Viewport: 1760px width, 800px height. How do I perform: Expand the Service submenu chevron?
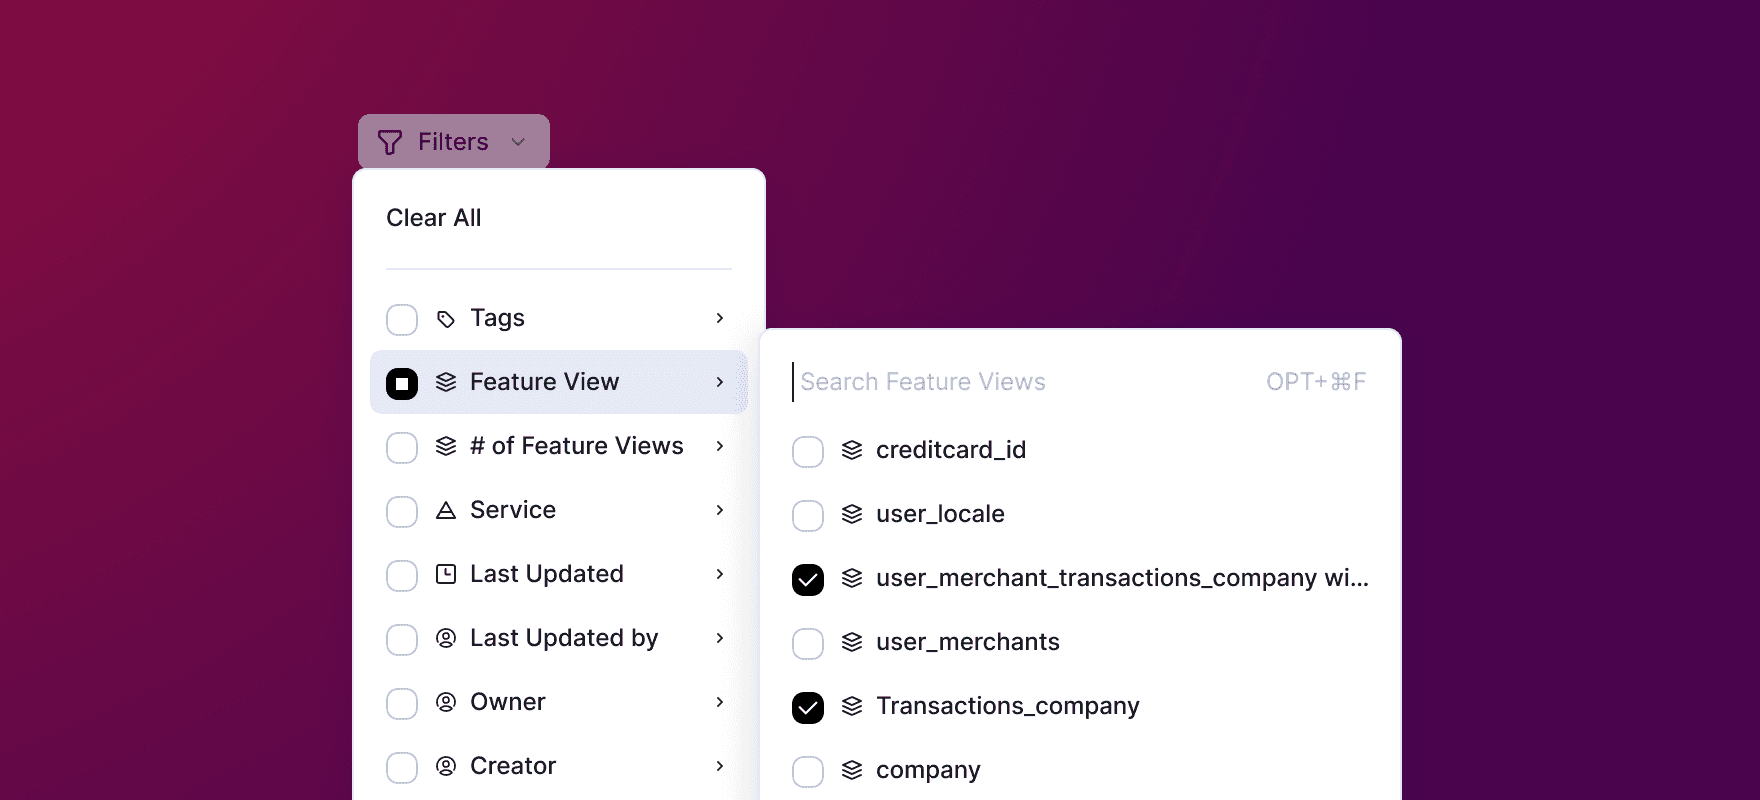pyautogui.click(x=720, y=510)
